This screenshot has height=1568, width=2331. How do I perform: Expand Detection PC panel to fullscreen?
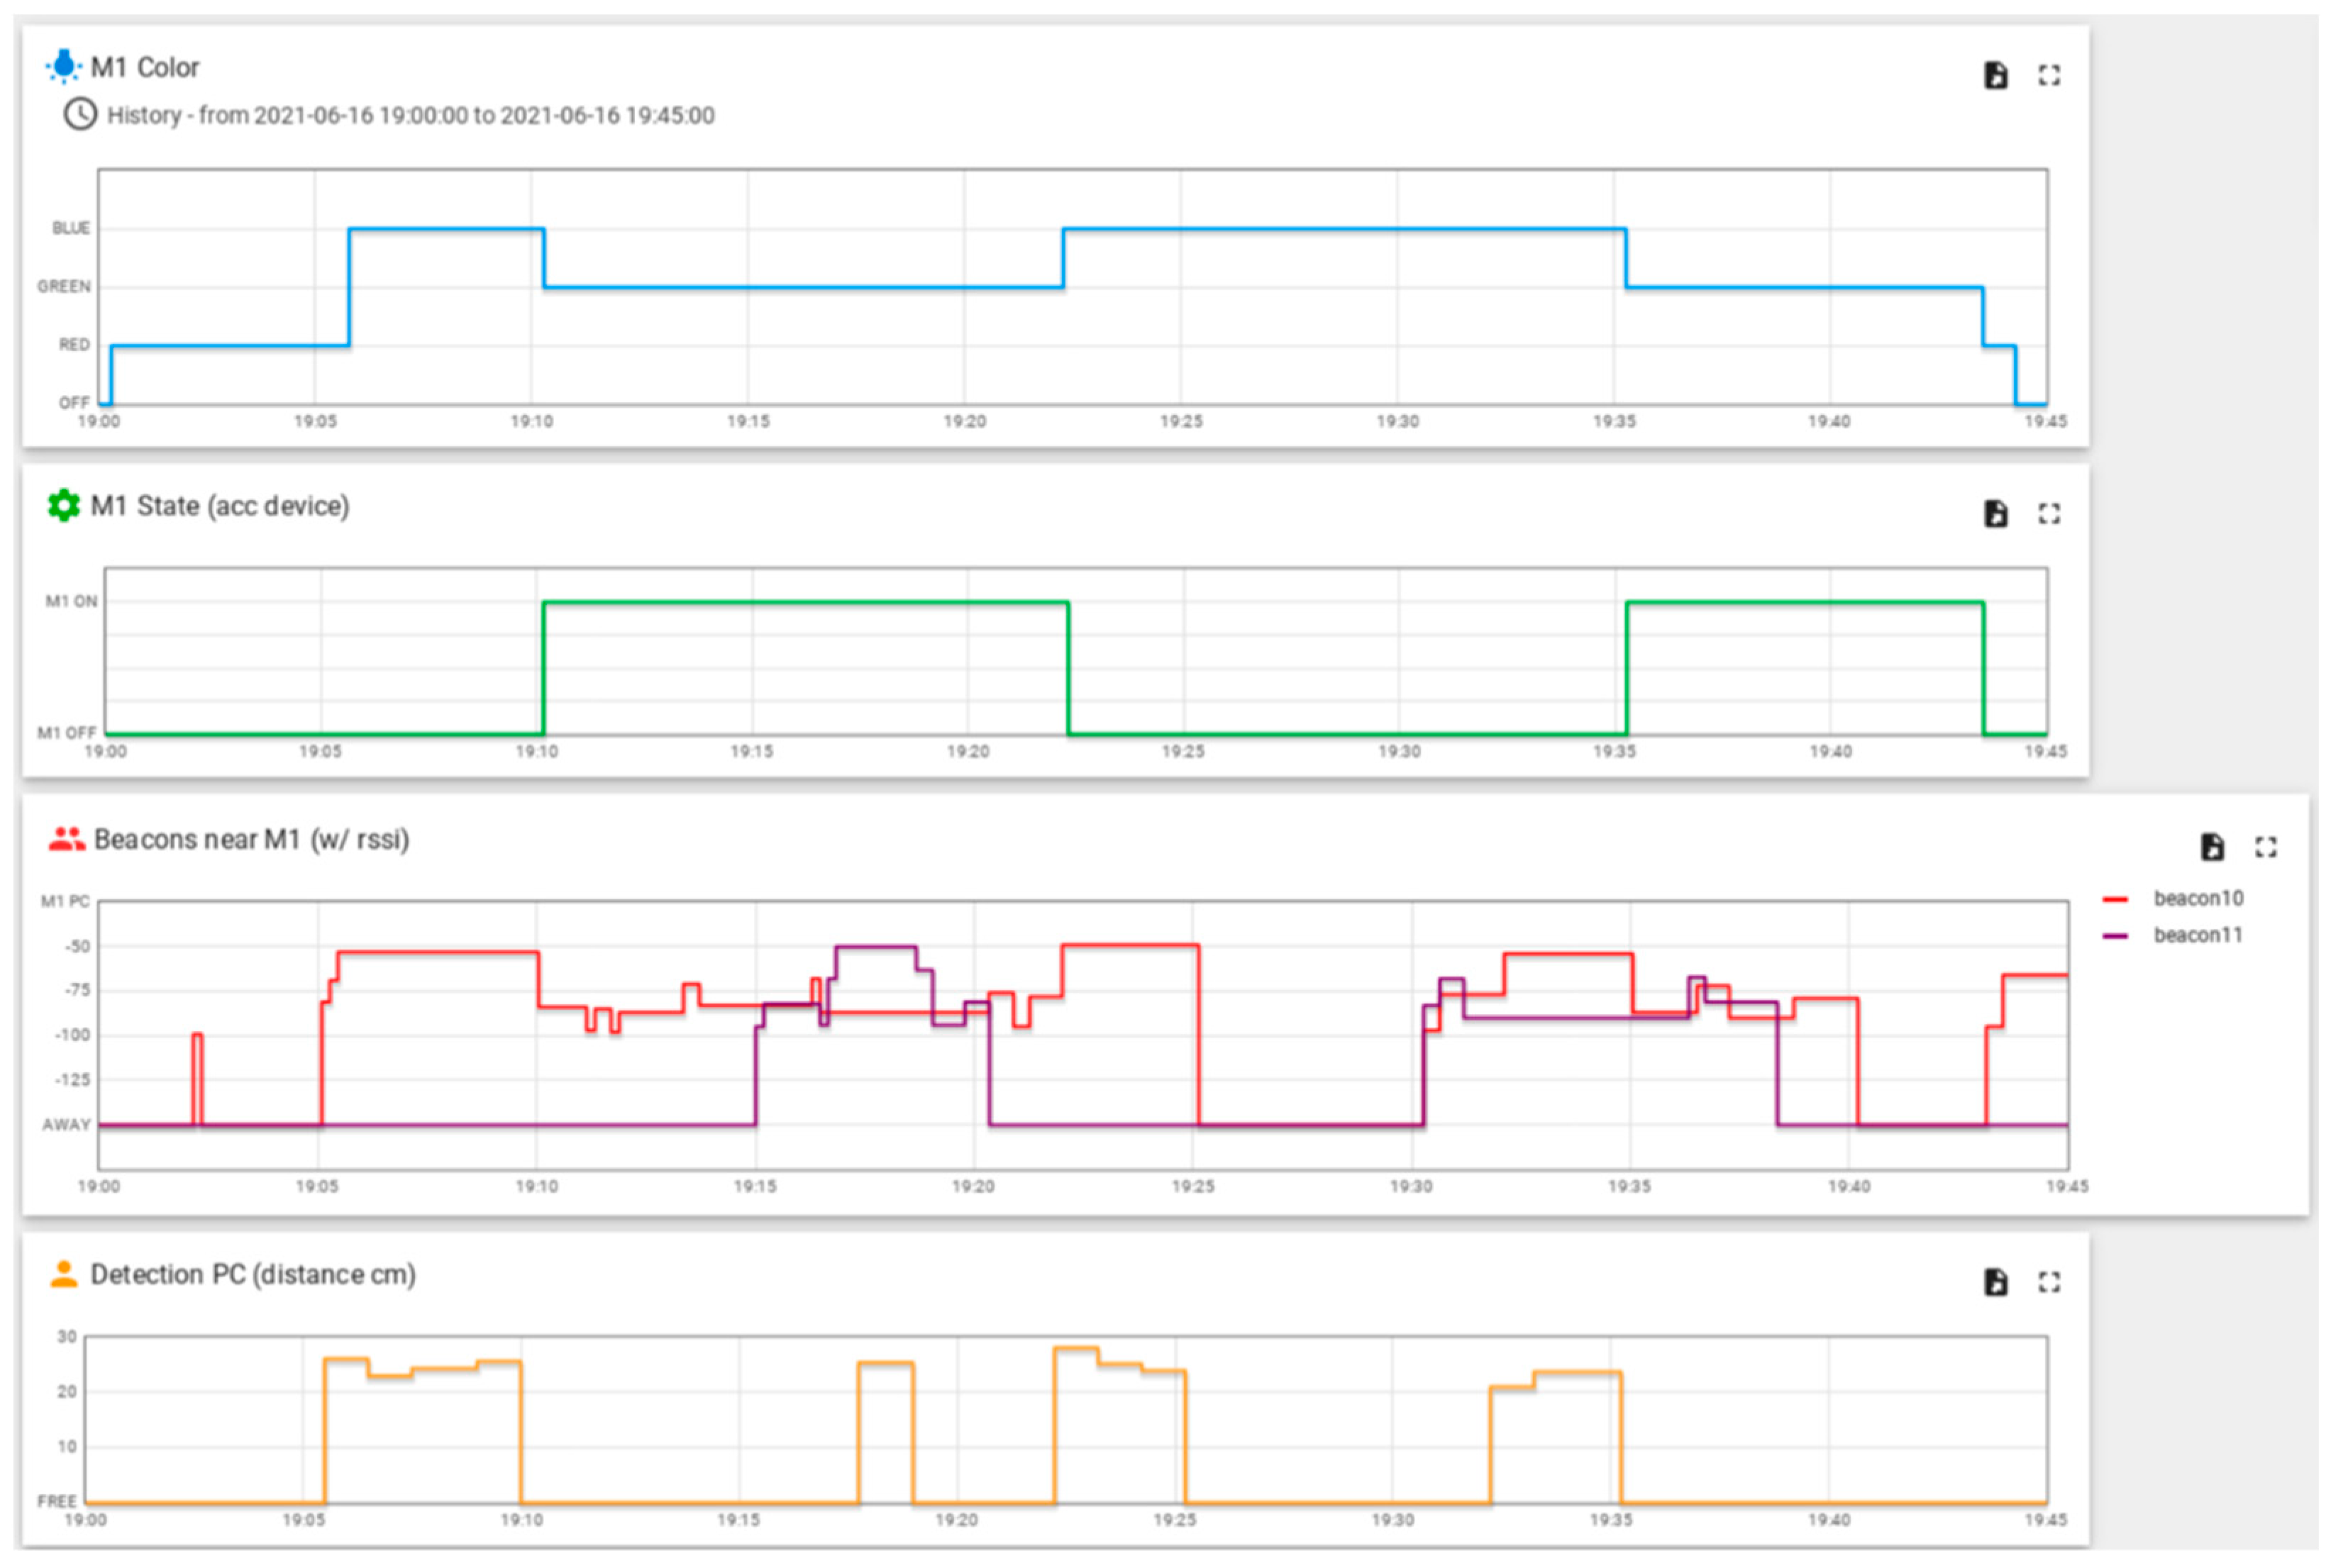coord(2049,1282)
